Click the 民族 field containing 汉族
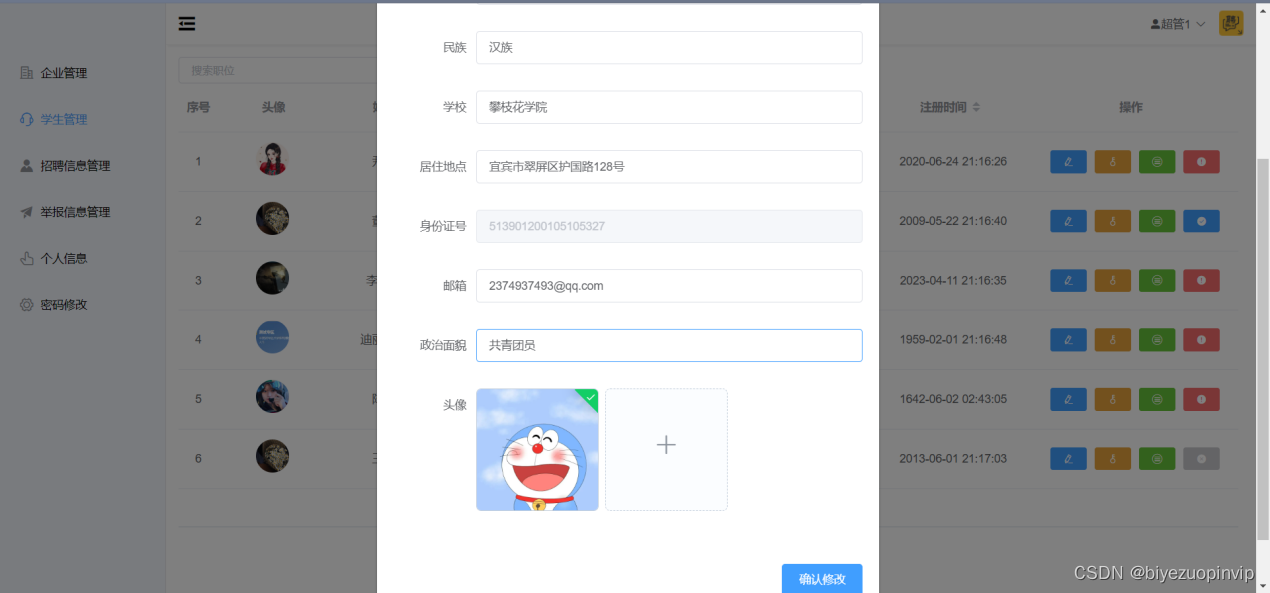The height and width of the screenshot is (593, 1270). point(669,47)
